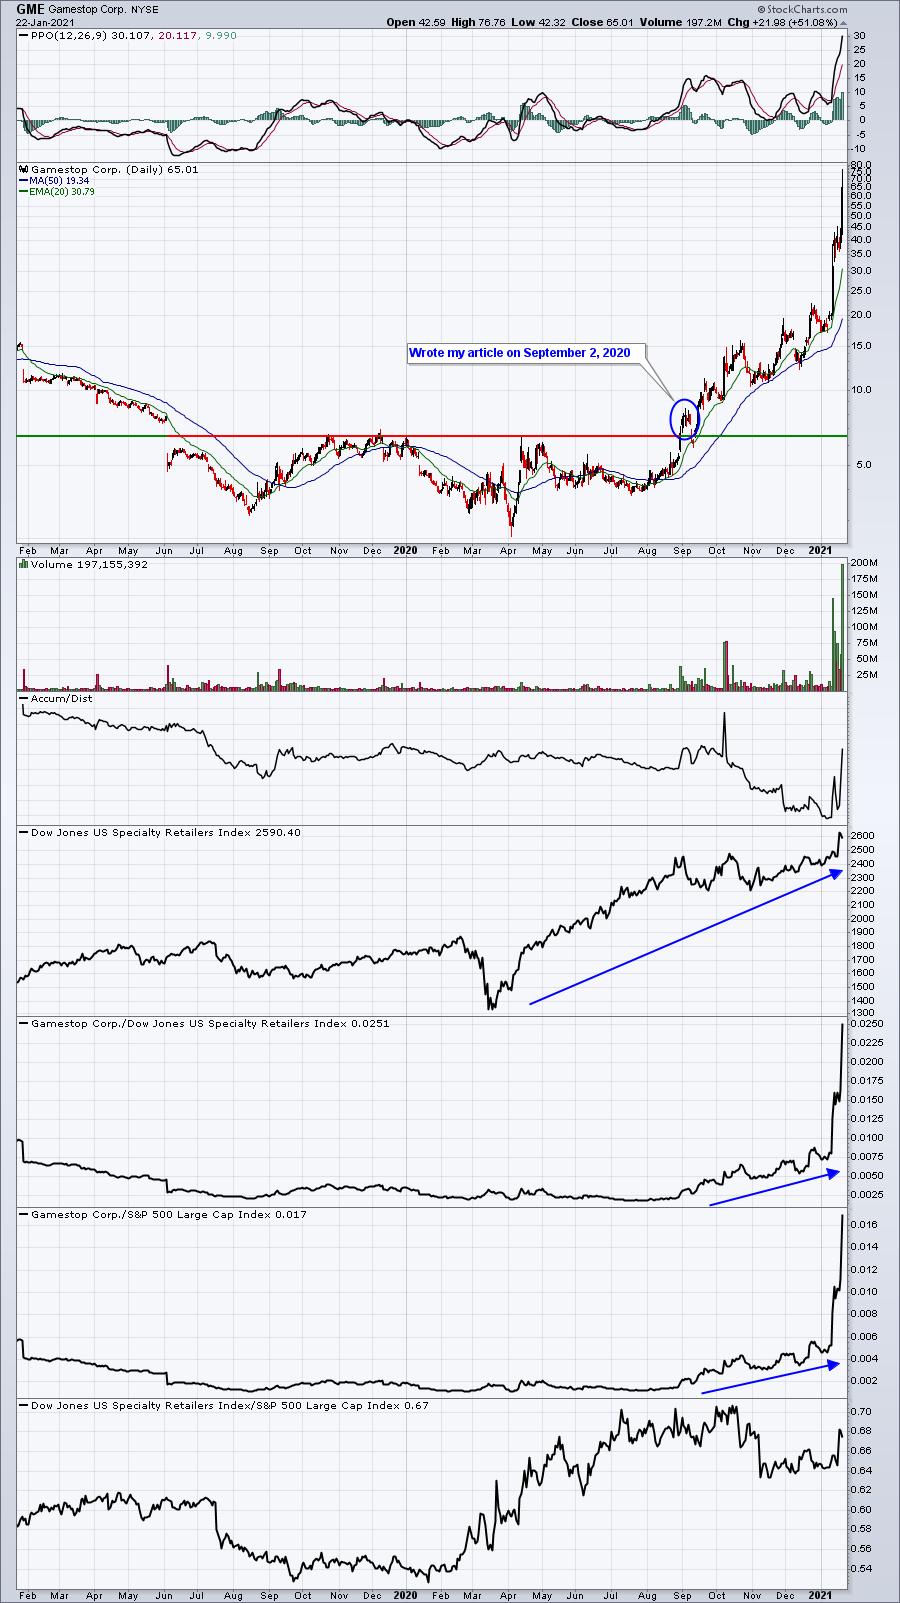Image resolution: width=900 pixels, height=1603 pixels.
Task: Click 'Dow Jones US Specialty Retailers Index 2590.40' label
Action: click(160, 832)
